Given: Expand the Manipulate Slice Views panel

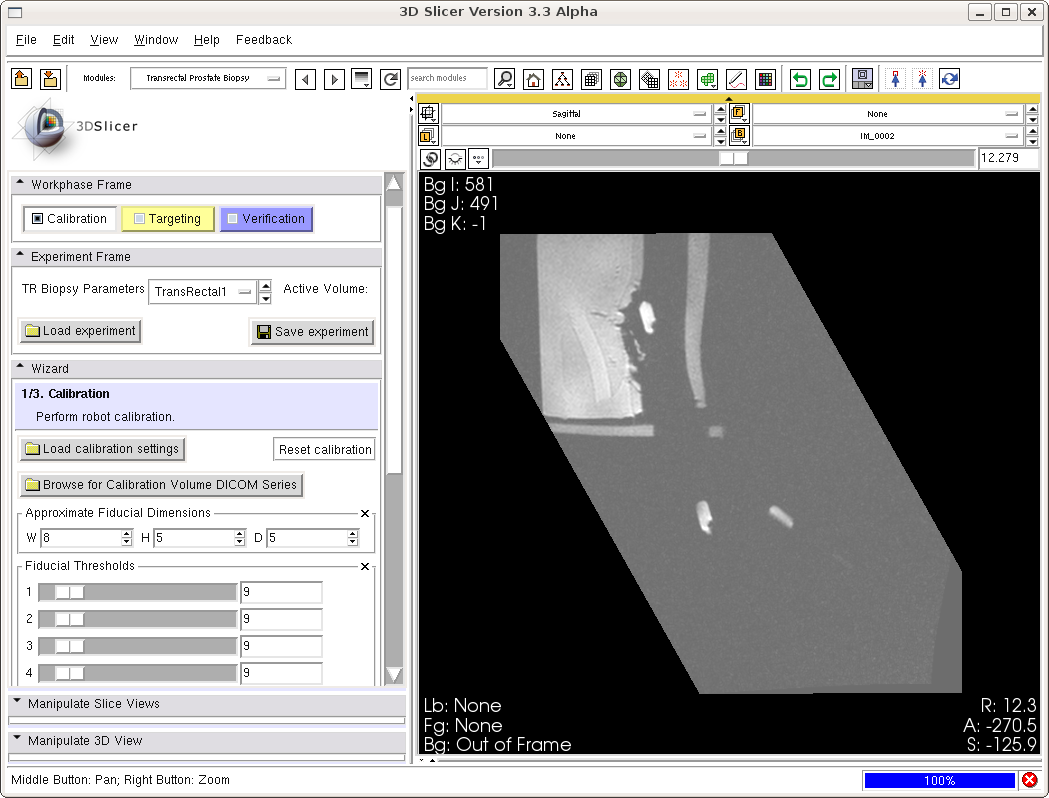Looking at the screenshot, I should click(93, 704).
